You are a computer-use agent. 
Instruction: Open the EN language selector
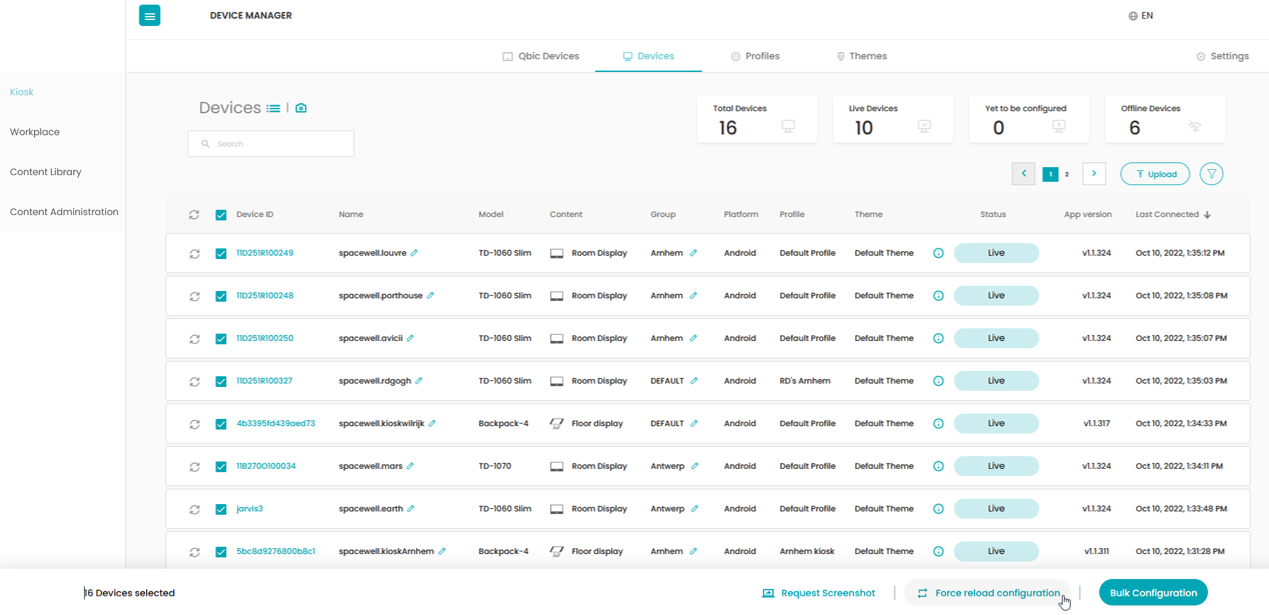pyautogui.click(x=1140, y=16)
